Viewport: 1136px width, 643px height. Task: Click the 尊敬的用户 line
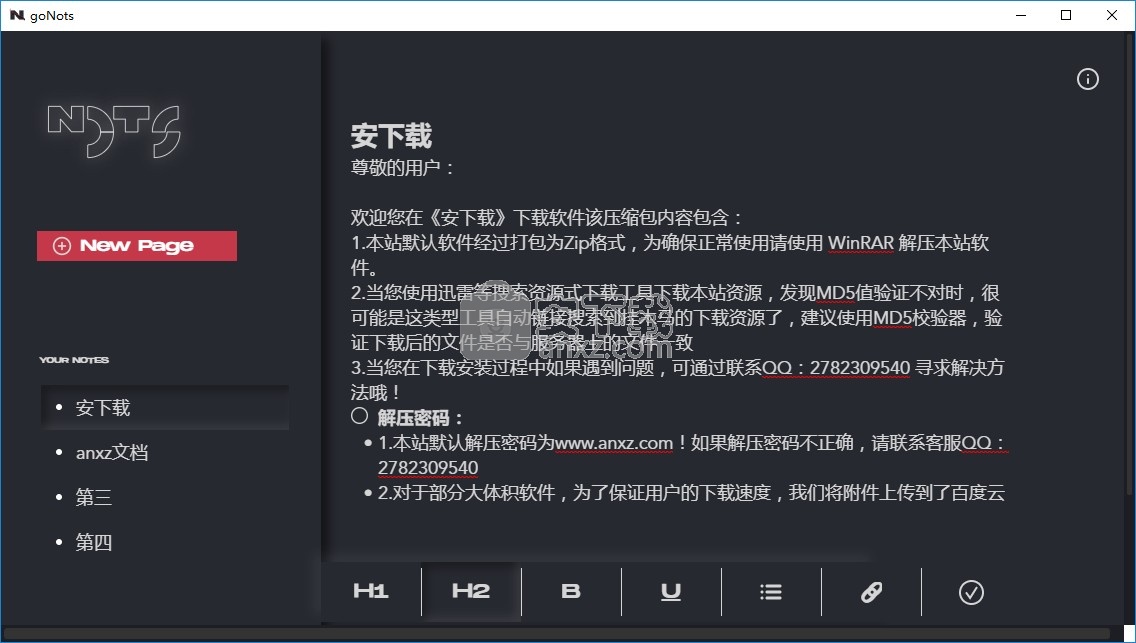coord(403,168)
